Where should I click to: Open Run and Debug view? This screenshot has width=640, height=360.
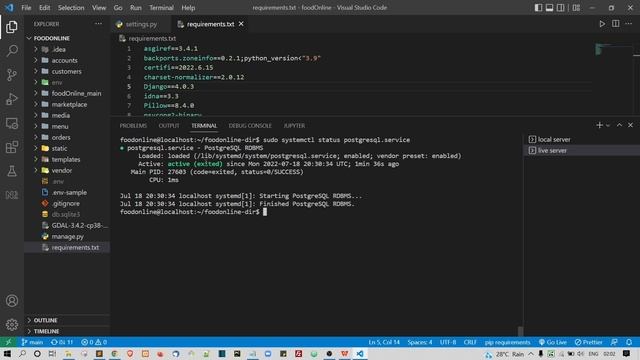coord(12,99)
